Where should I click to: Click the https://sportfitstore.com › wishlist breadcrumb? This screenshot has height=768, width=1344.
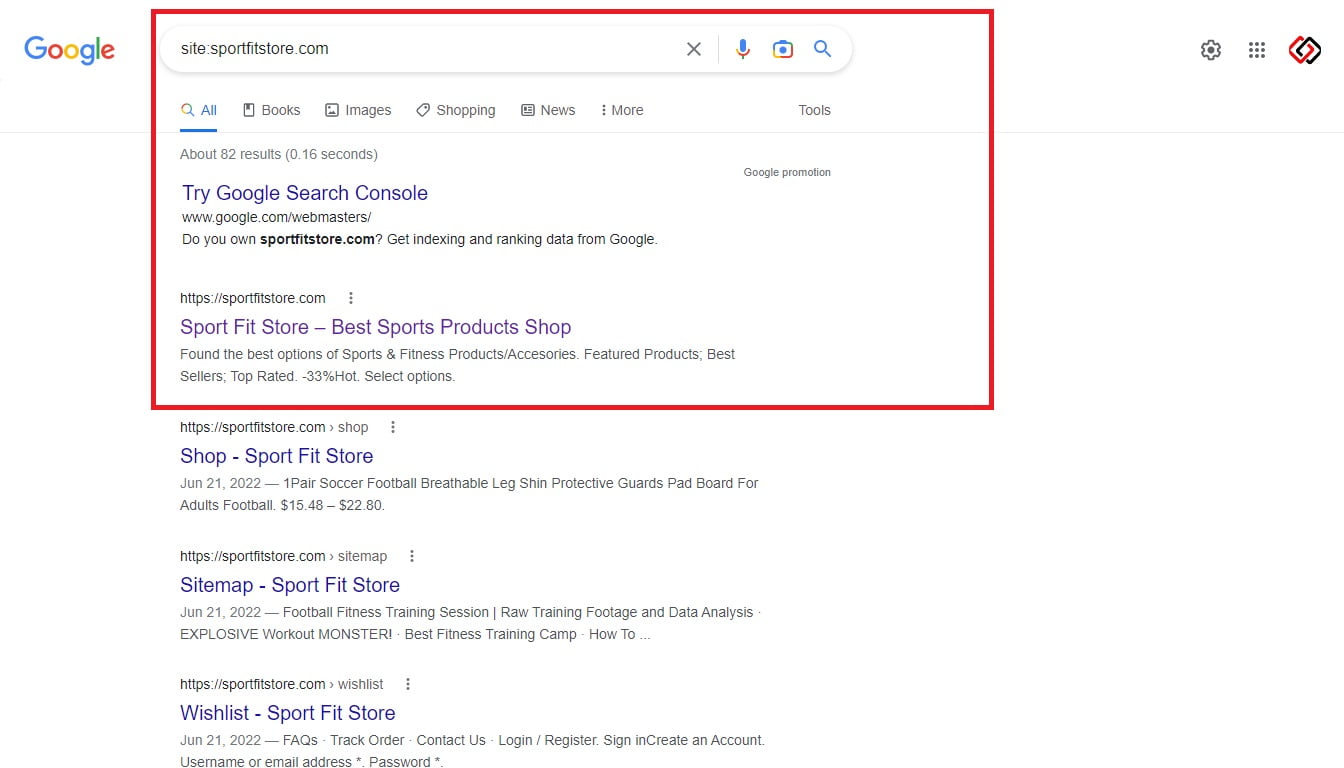point(281,684)
